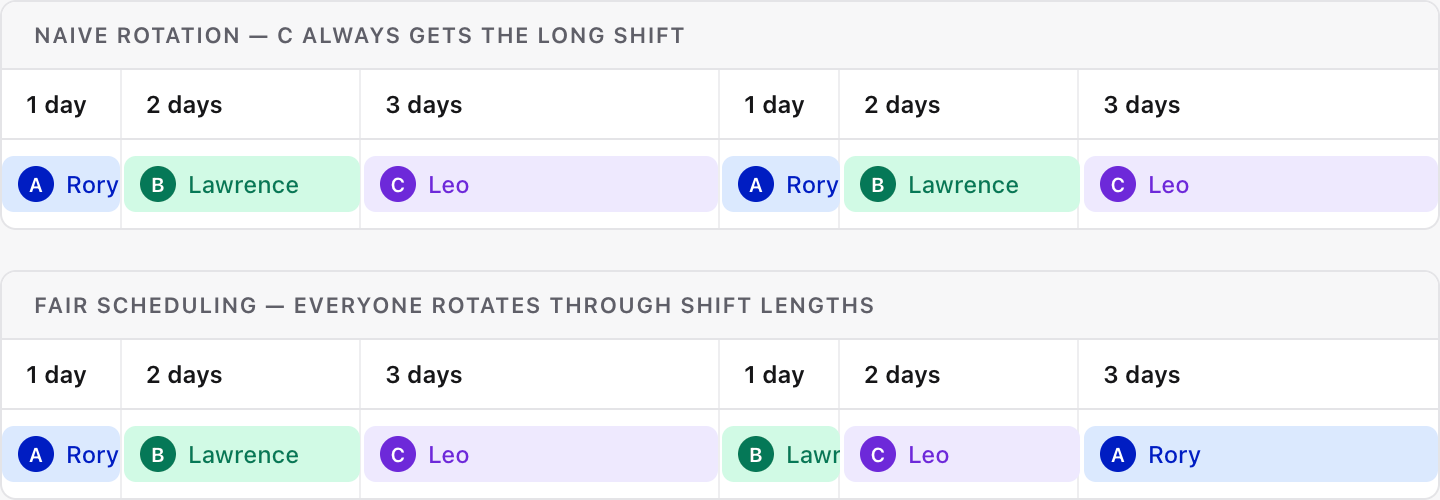Click the A avatar in Naive Rotation's second cycle
The height and width of the screenshot is (500, 1440).
click(x=756, y=185)
